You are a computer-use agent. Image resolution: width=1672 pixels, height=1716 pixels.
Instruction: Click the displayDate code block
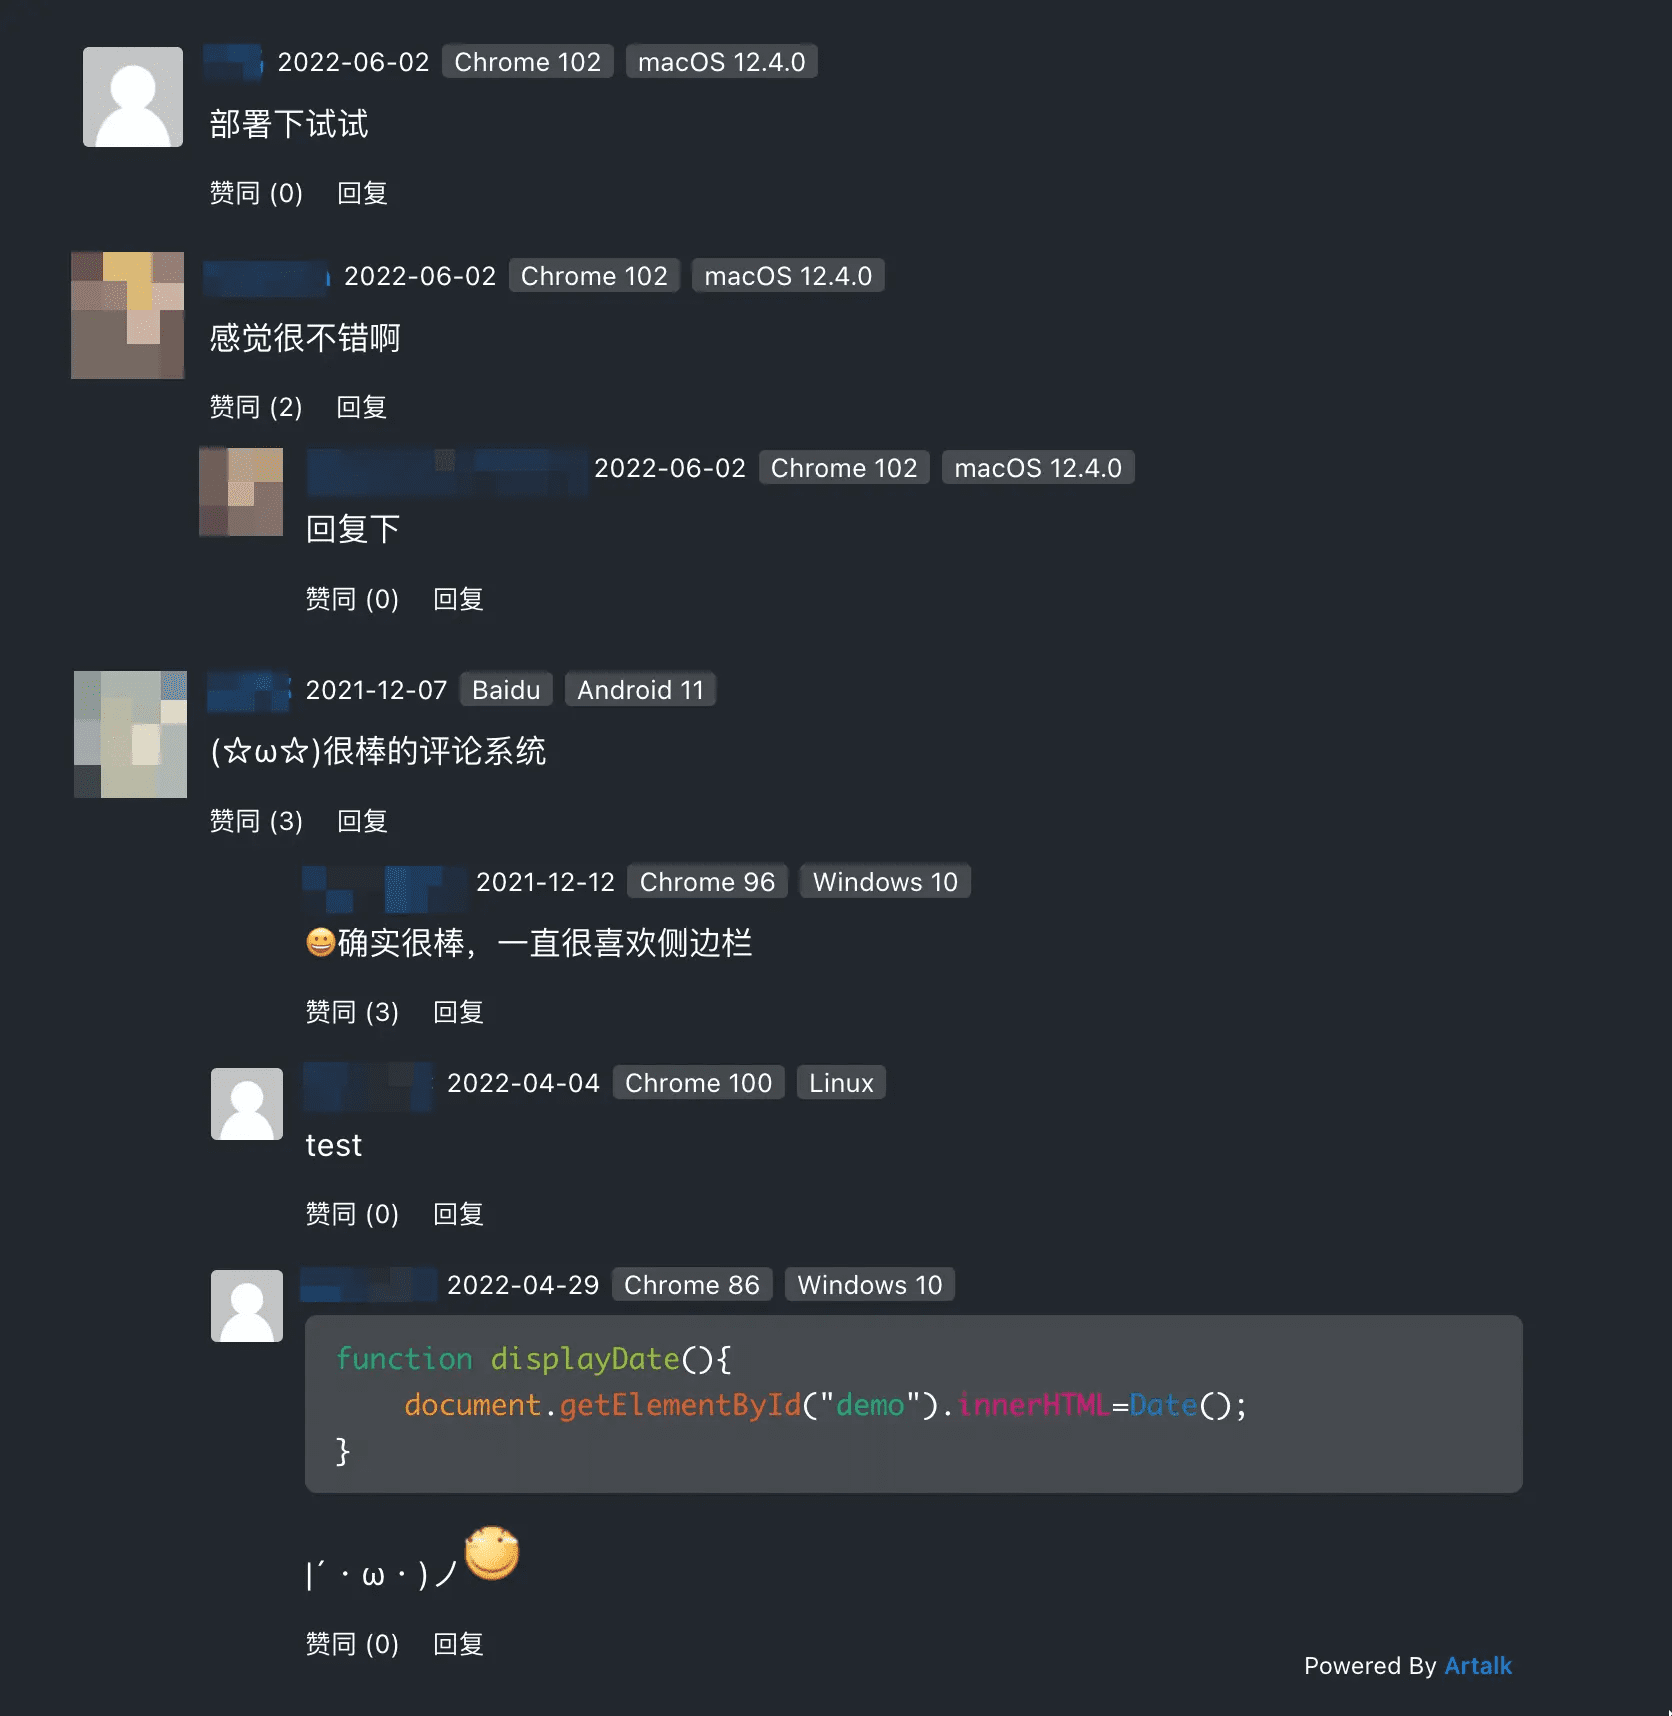point(914,1404)
